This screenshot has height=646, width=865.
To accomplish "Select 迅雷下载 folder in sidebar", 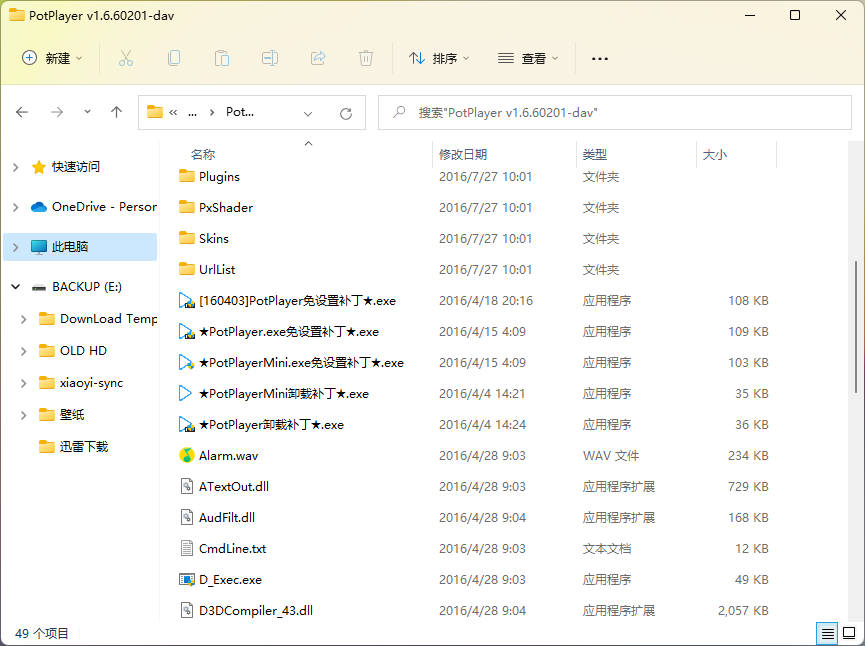I will tap(84, 447).
